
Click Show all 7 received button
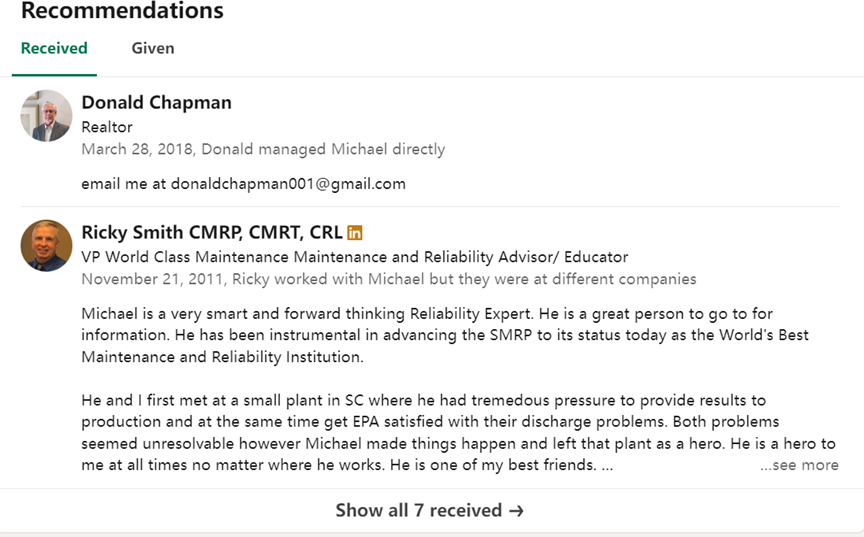(430, 510)
